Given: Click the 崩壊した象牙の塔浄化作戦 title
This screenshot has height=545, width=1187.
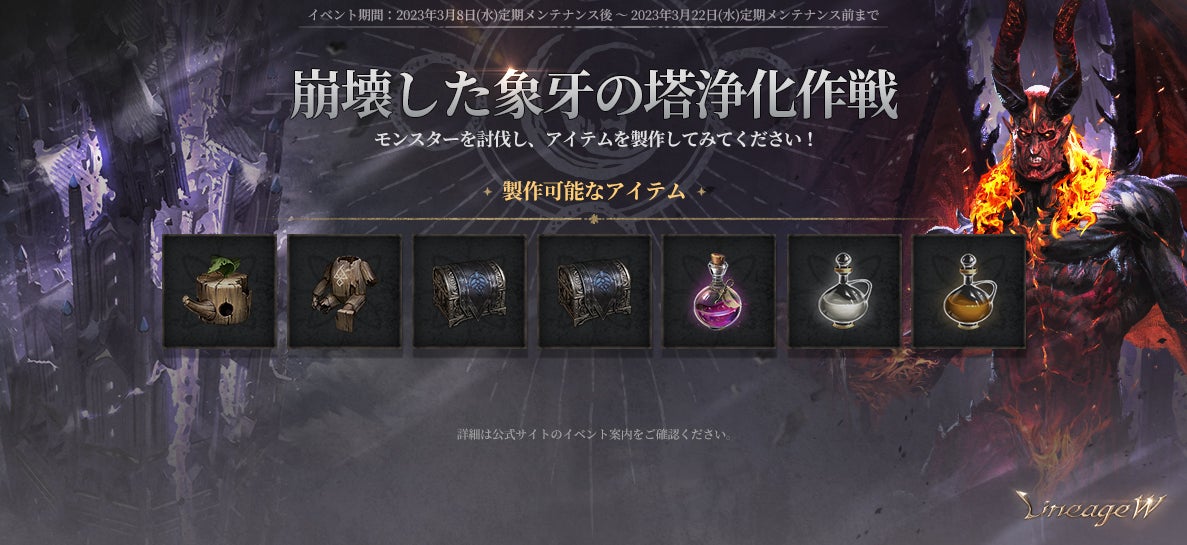Looking at the screenshot, I should point(594,97).
